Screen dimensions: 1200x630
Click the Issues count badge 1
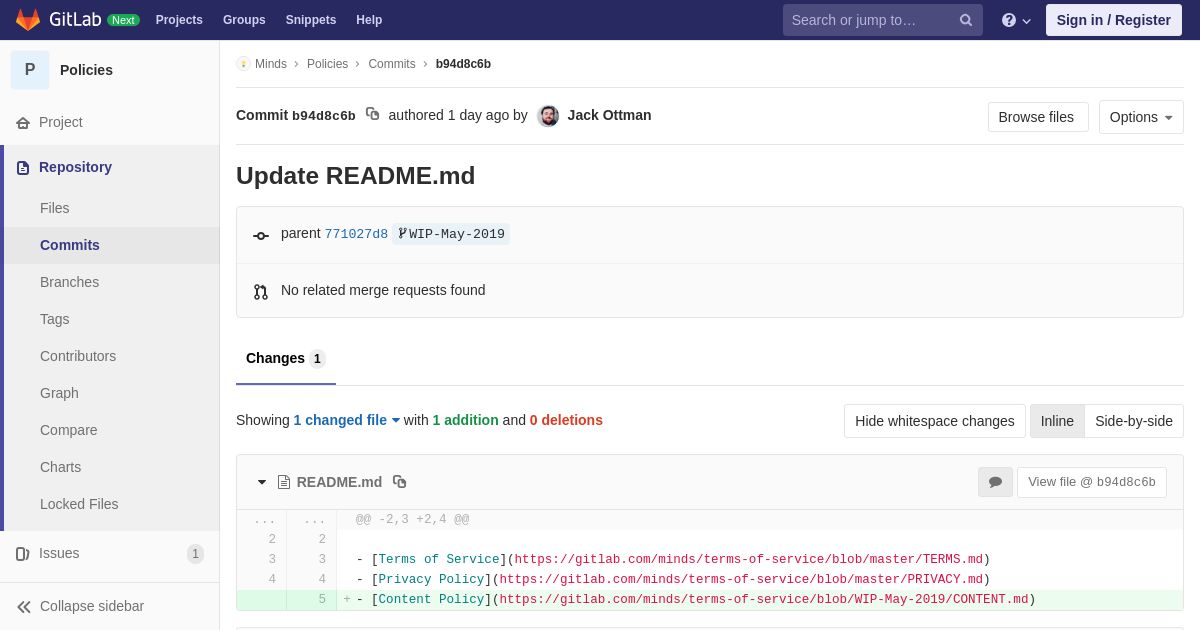(195, 554)
